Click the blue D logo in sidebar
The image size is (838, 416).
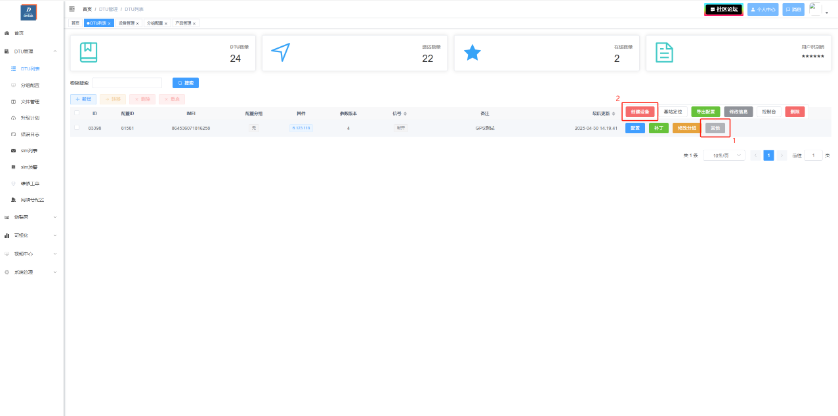[28, 12]
